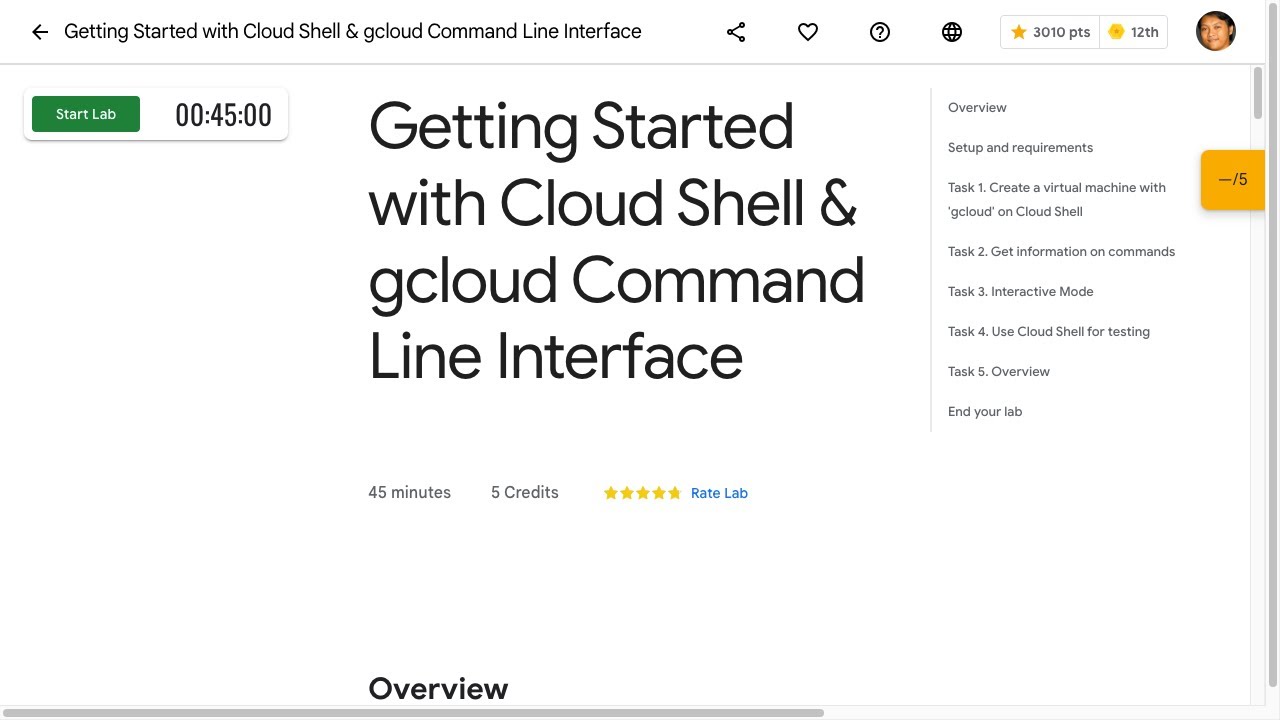
Task: Click the 00:45:00 lab timer
Action: tap(223, 115)
